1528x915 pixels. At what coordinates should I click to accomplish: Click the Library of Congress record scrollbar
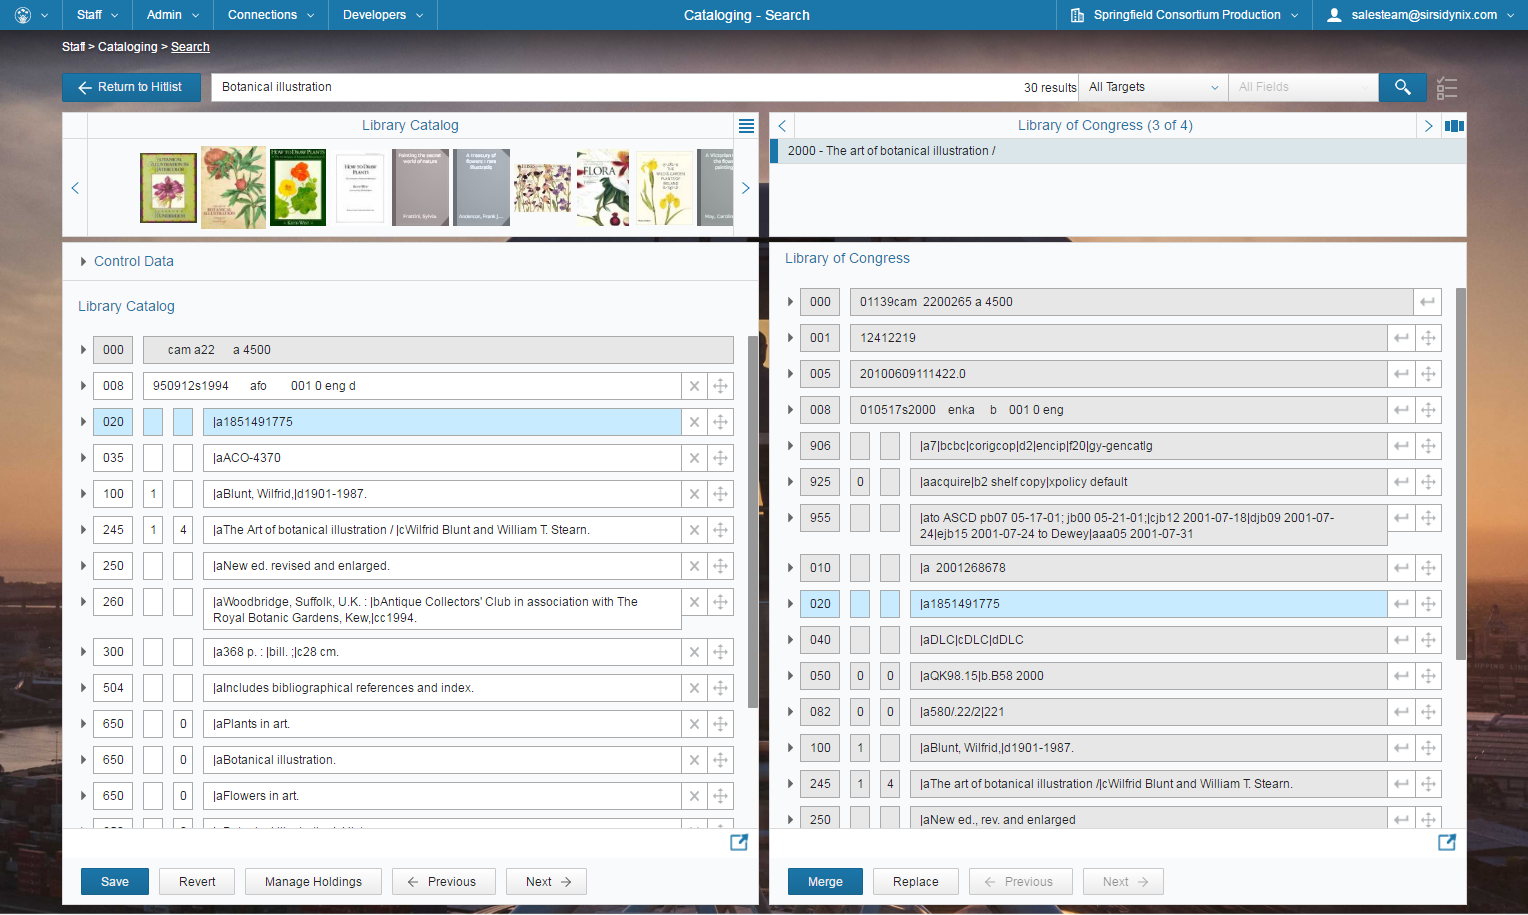tap(1460, 473)
